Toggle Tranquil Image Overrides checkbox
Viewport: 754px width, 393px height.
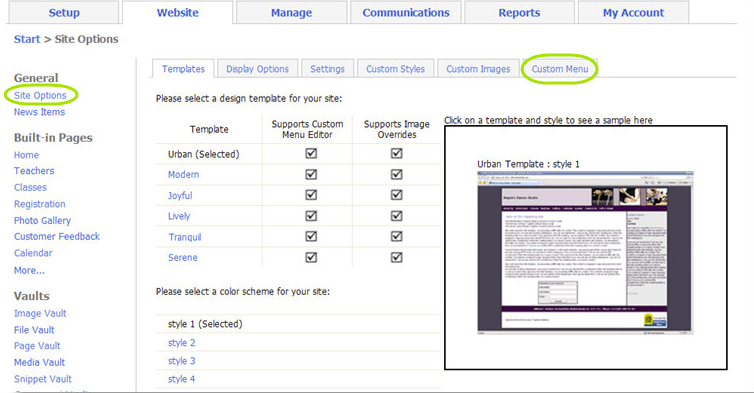396,236
